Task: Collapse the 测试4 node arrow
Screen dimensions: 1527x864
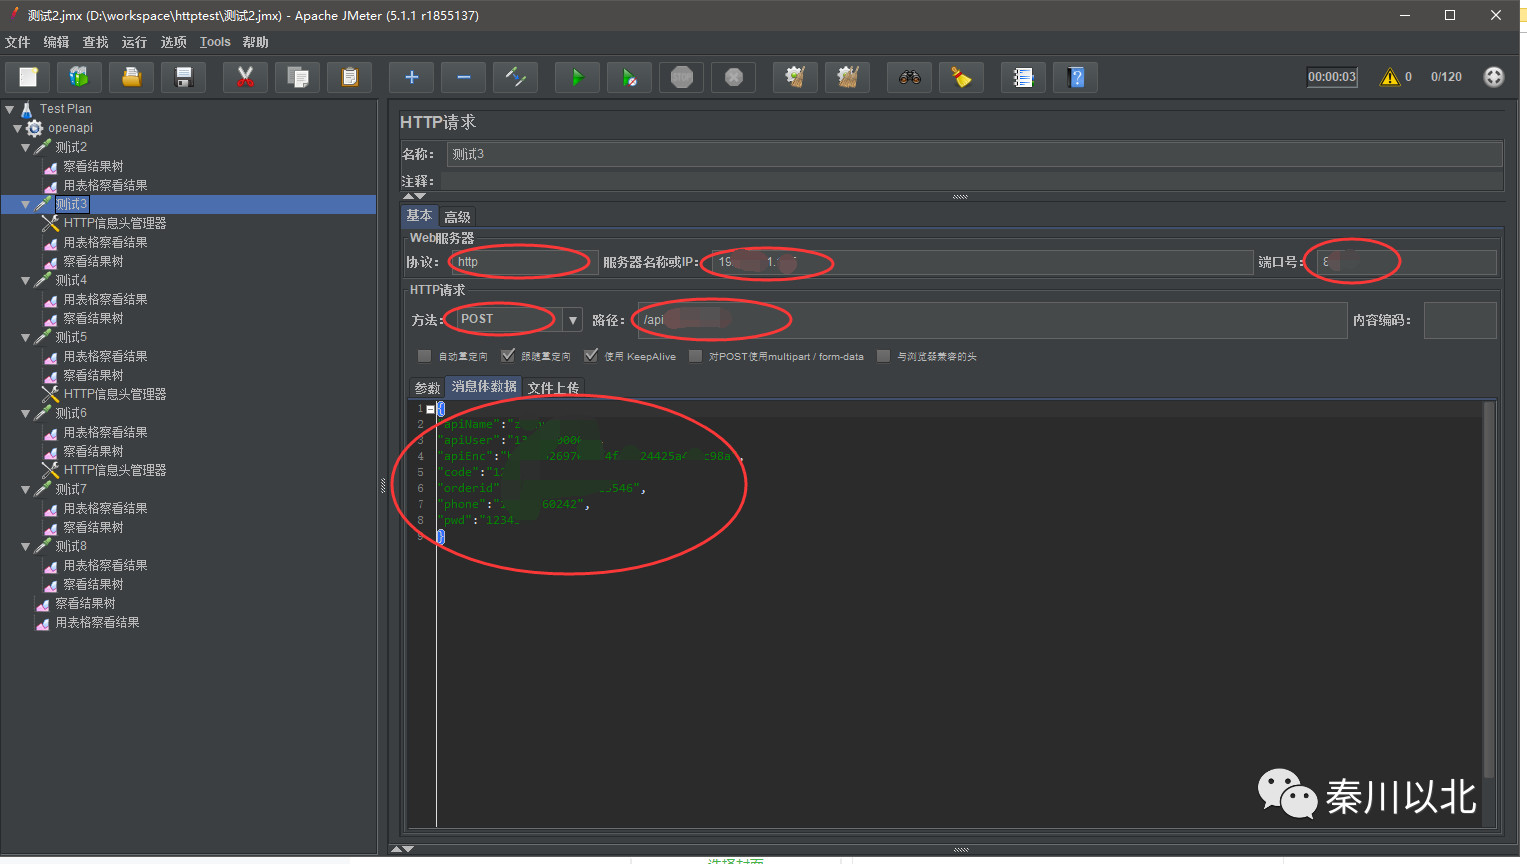Action: click(25, 280)
